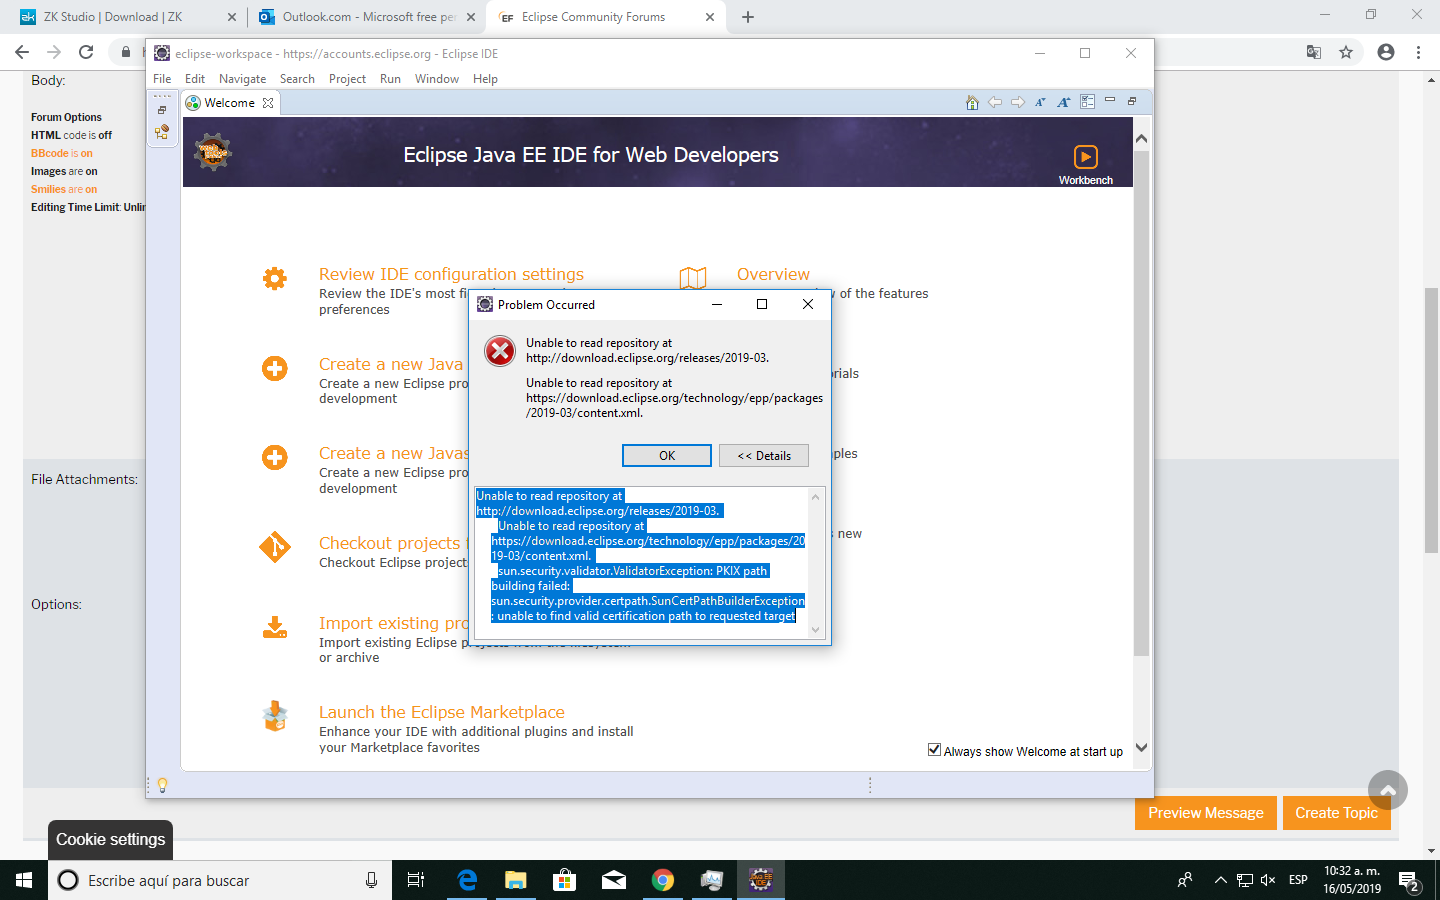Click the restore icon in Eclipse left trim
This screenshot has height=900, width=1440.
coord(162,110)
